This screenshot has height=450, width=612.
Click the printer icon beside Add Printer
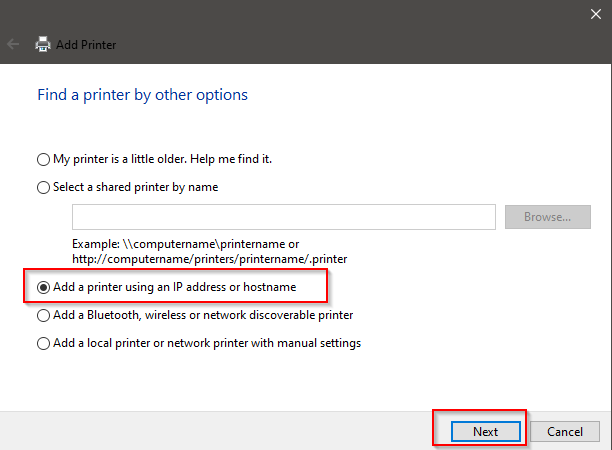(43, 45)
